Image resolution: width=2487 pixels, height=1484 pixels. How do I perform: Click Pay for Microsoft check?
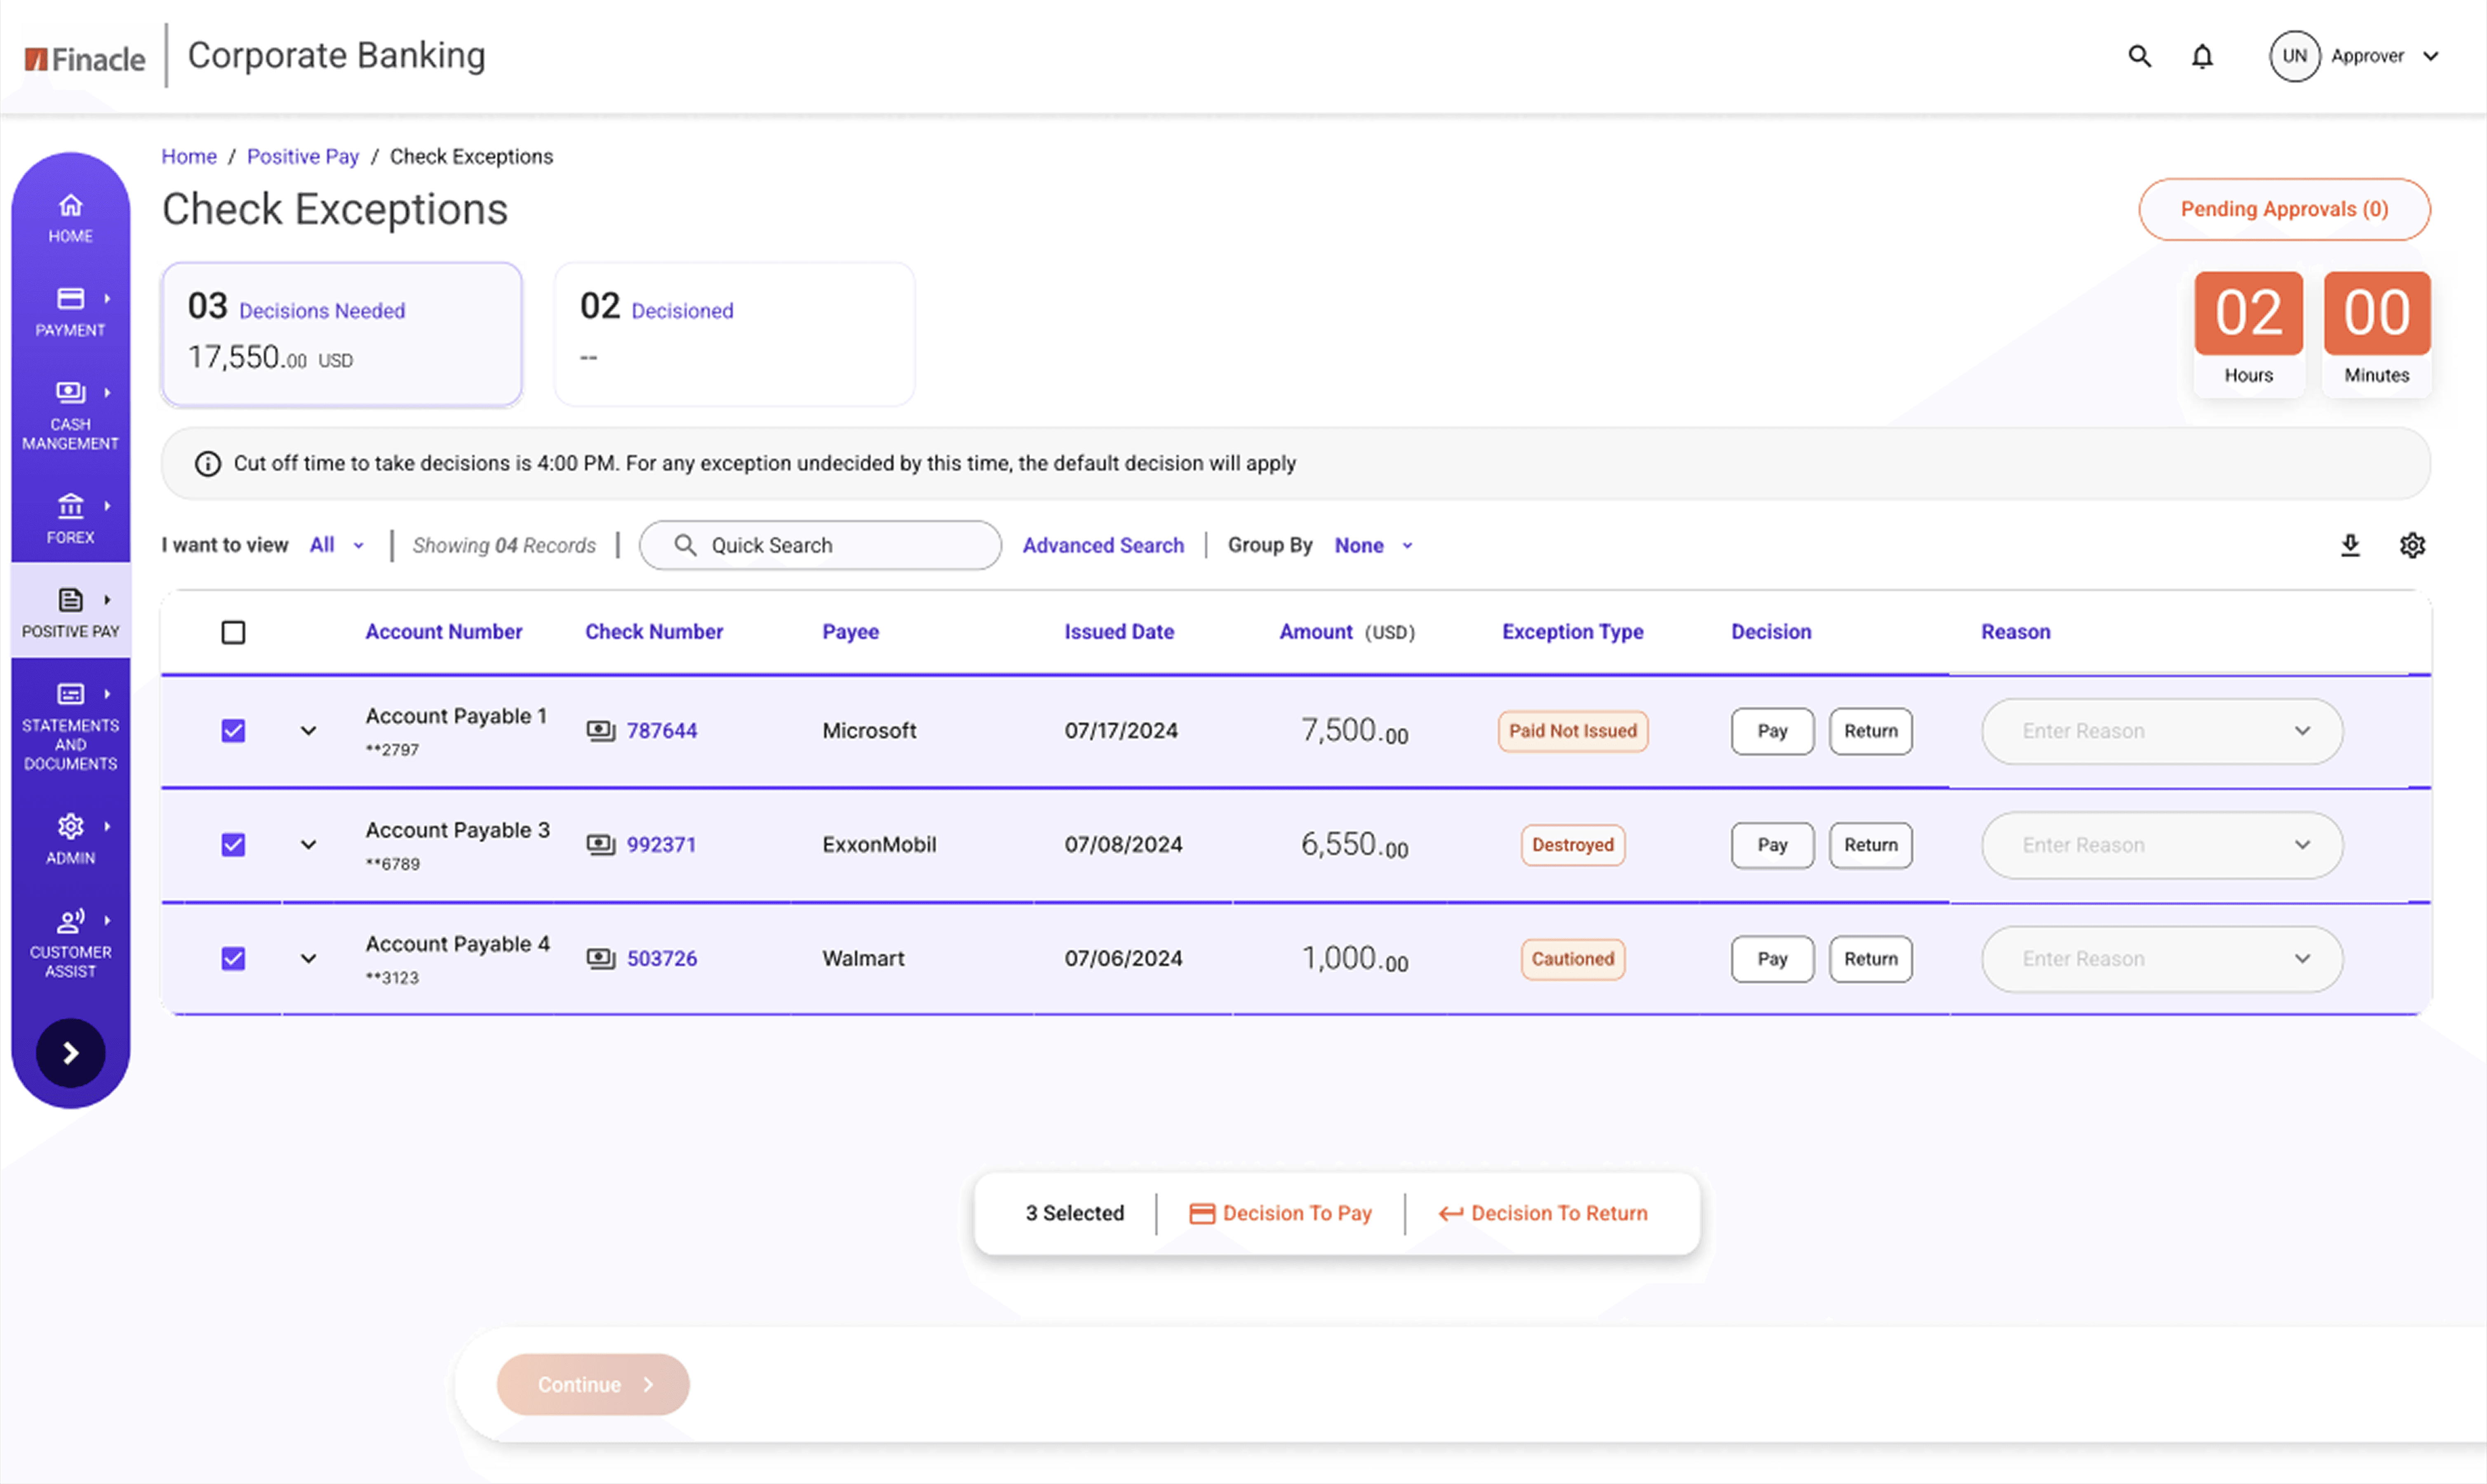coord(1772,731)
